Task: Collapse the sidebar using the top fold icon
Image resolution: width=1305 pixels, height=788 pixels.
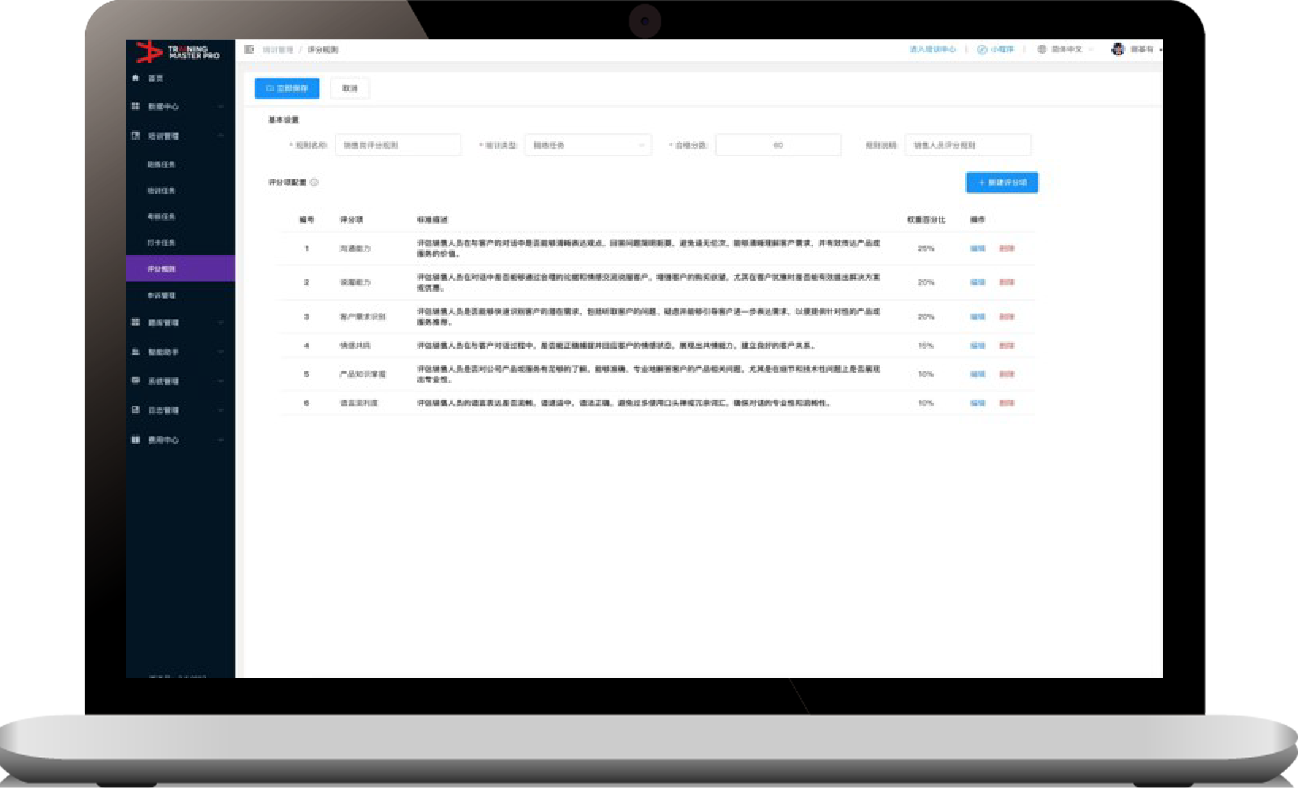Action: (249, 49)
